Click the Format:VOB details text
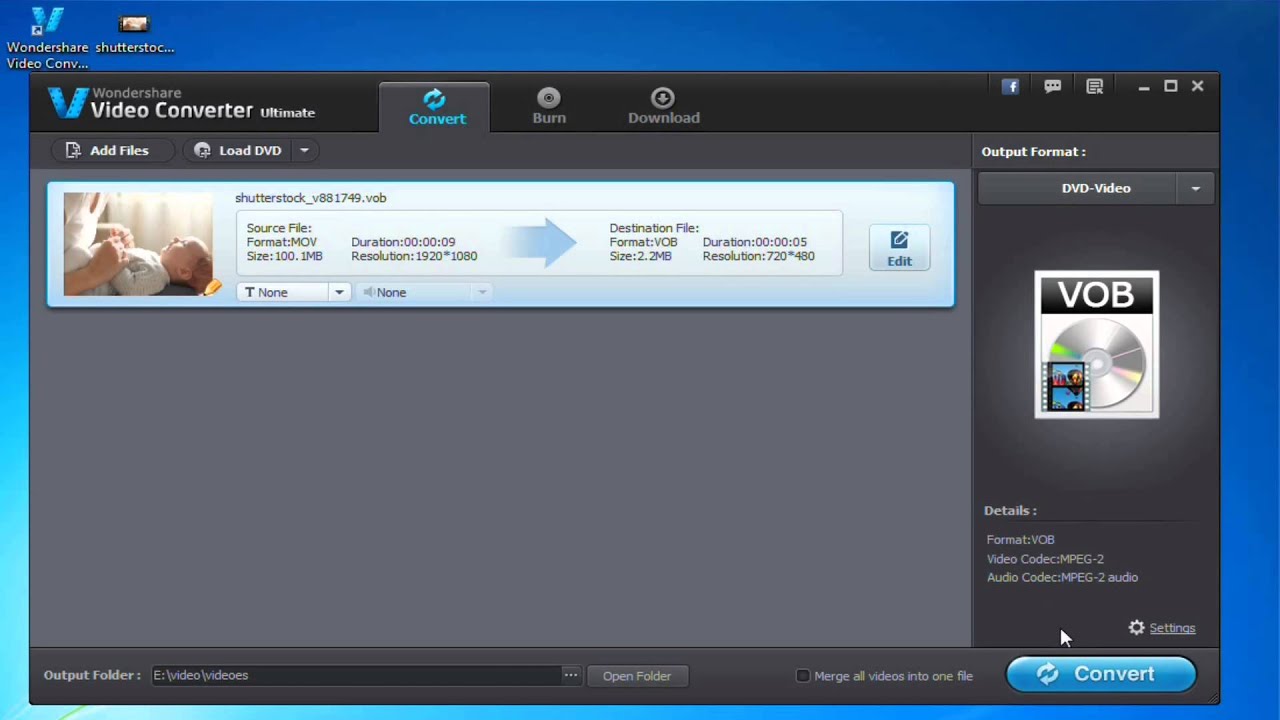 pos(1020,540)
